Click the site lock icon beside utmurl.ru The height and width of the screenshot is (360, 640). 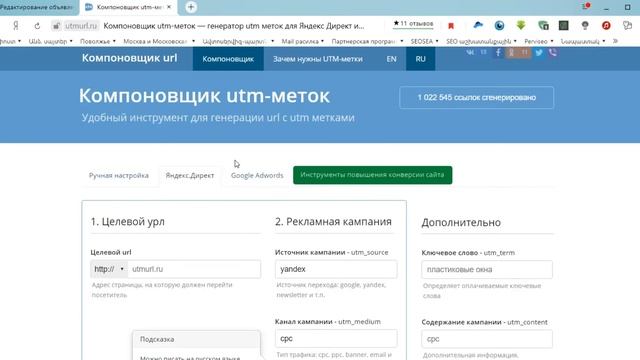click(56, 26)
